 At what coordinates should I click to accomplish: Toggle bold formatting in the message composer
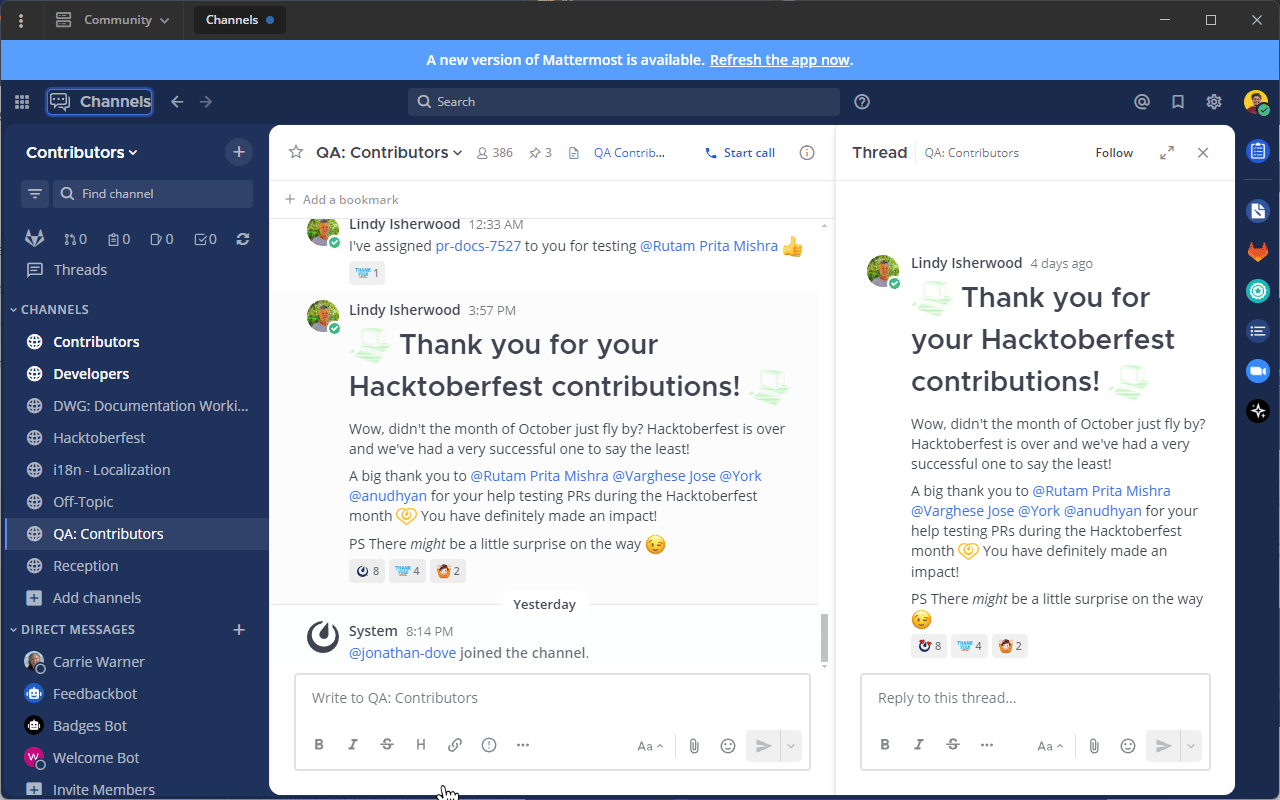(318, 744)
